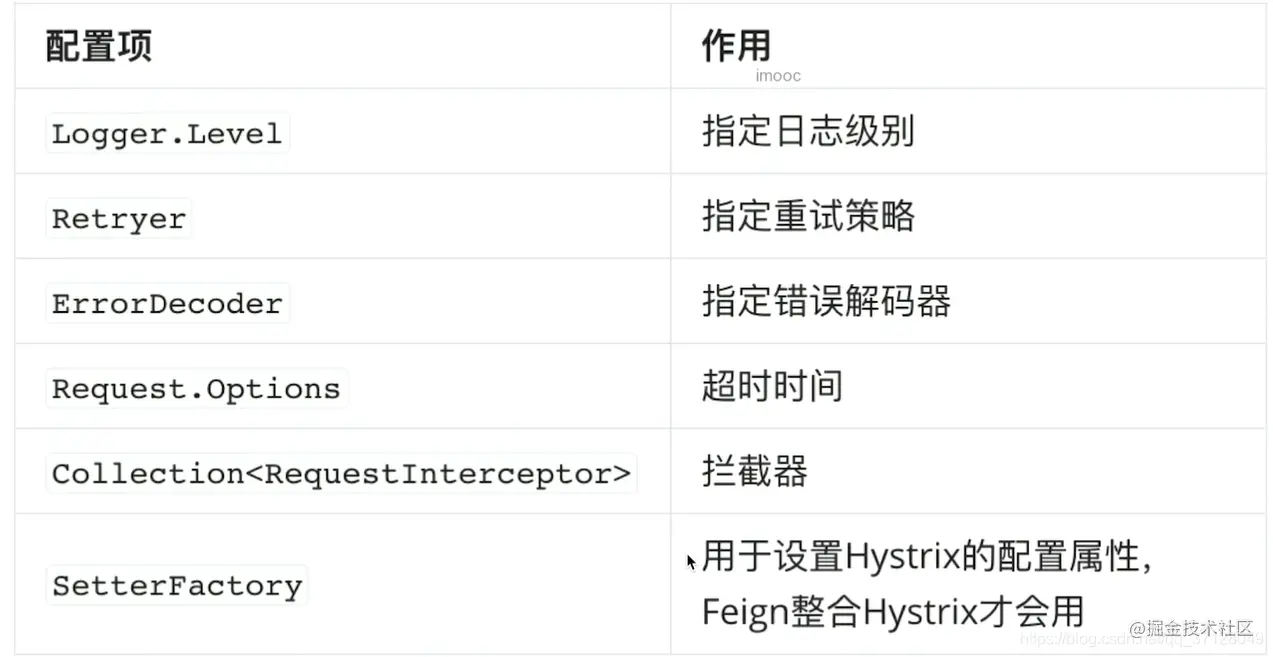
Task: Click the SetterFactory code label
Action: pos(177,585)
